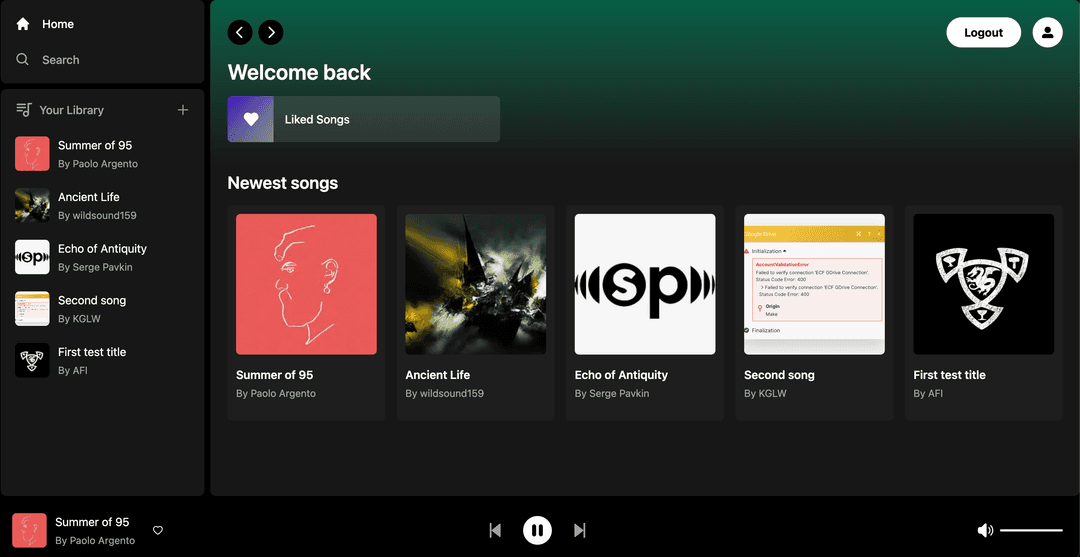The width and height of the screenshot is (1080, 557).
Task: Click the Your Library playlist icon
Action: (24, 109)
